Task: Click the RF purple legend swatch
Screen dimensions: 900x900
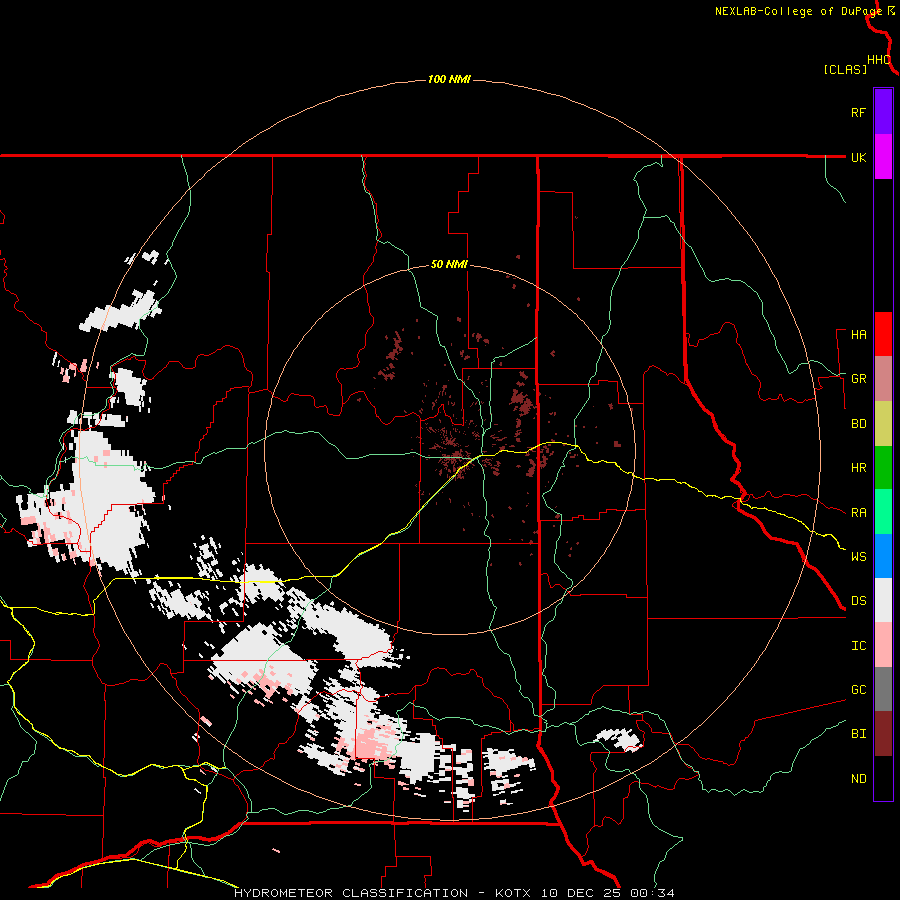Action: click(883, 111)
